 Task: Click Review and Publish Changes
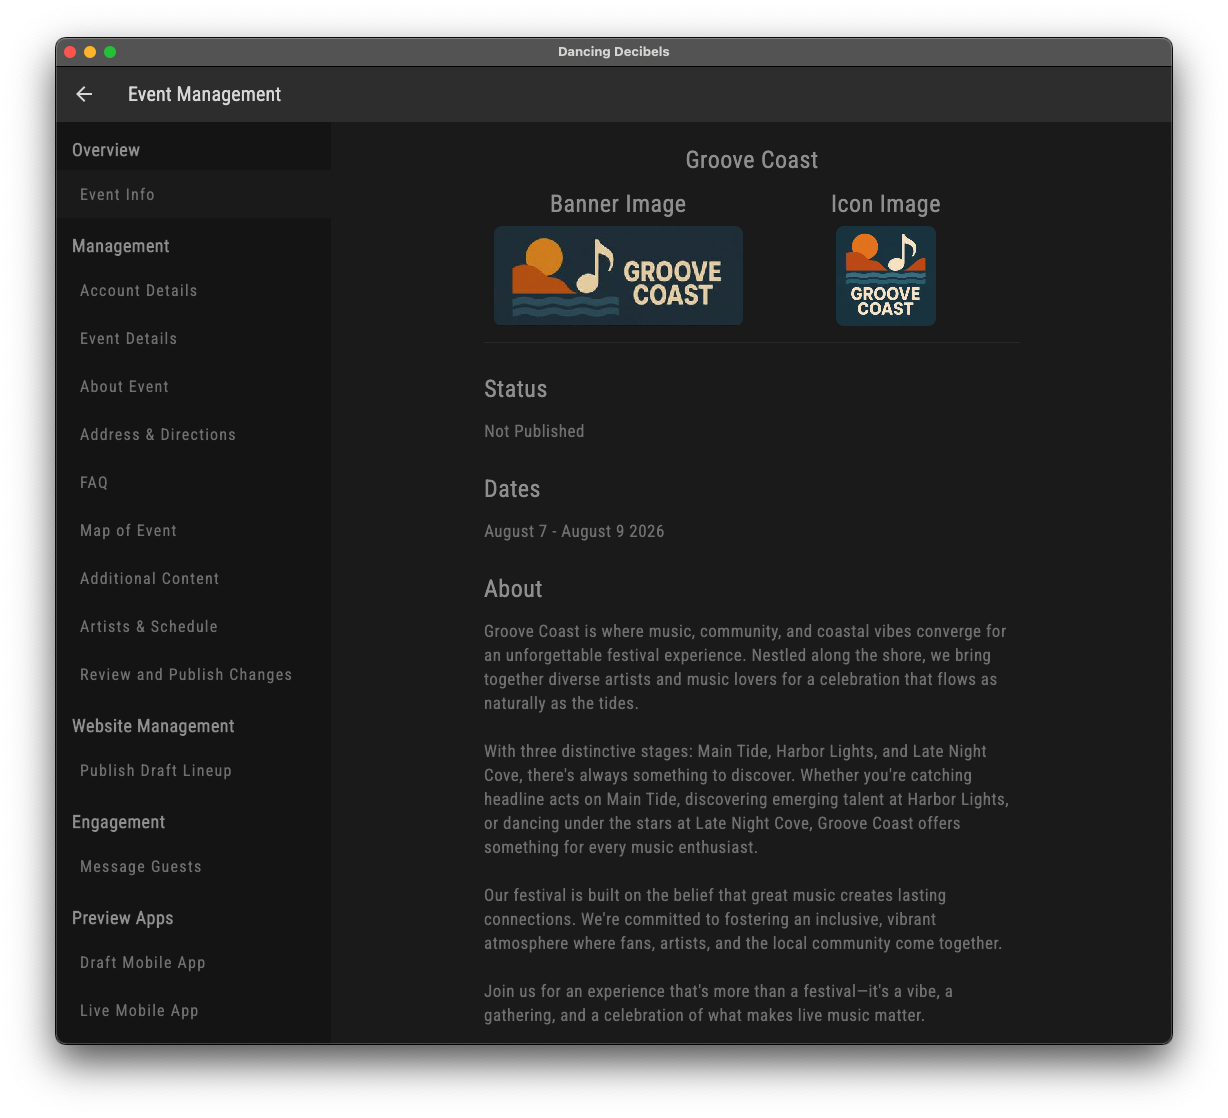[x=186, y=674]
